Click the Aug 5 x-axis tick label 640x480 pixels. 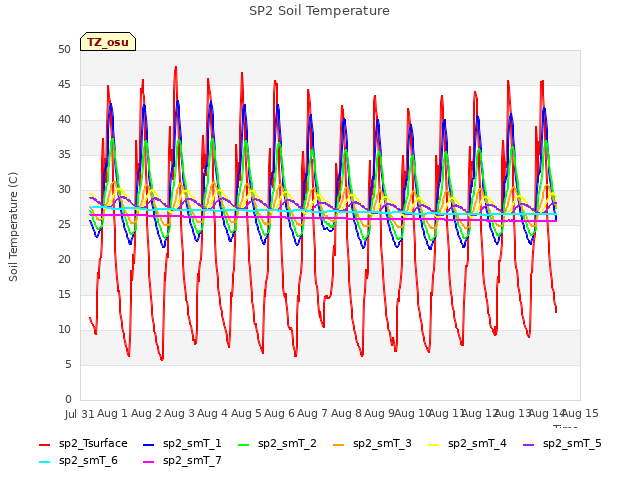click(246, 413)
